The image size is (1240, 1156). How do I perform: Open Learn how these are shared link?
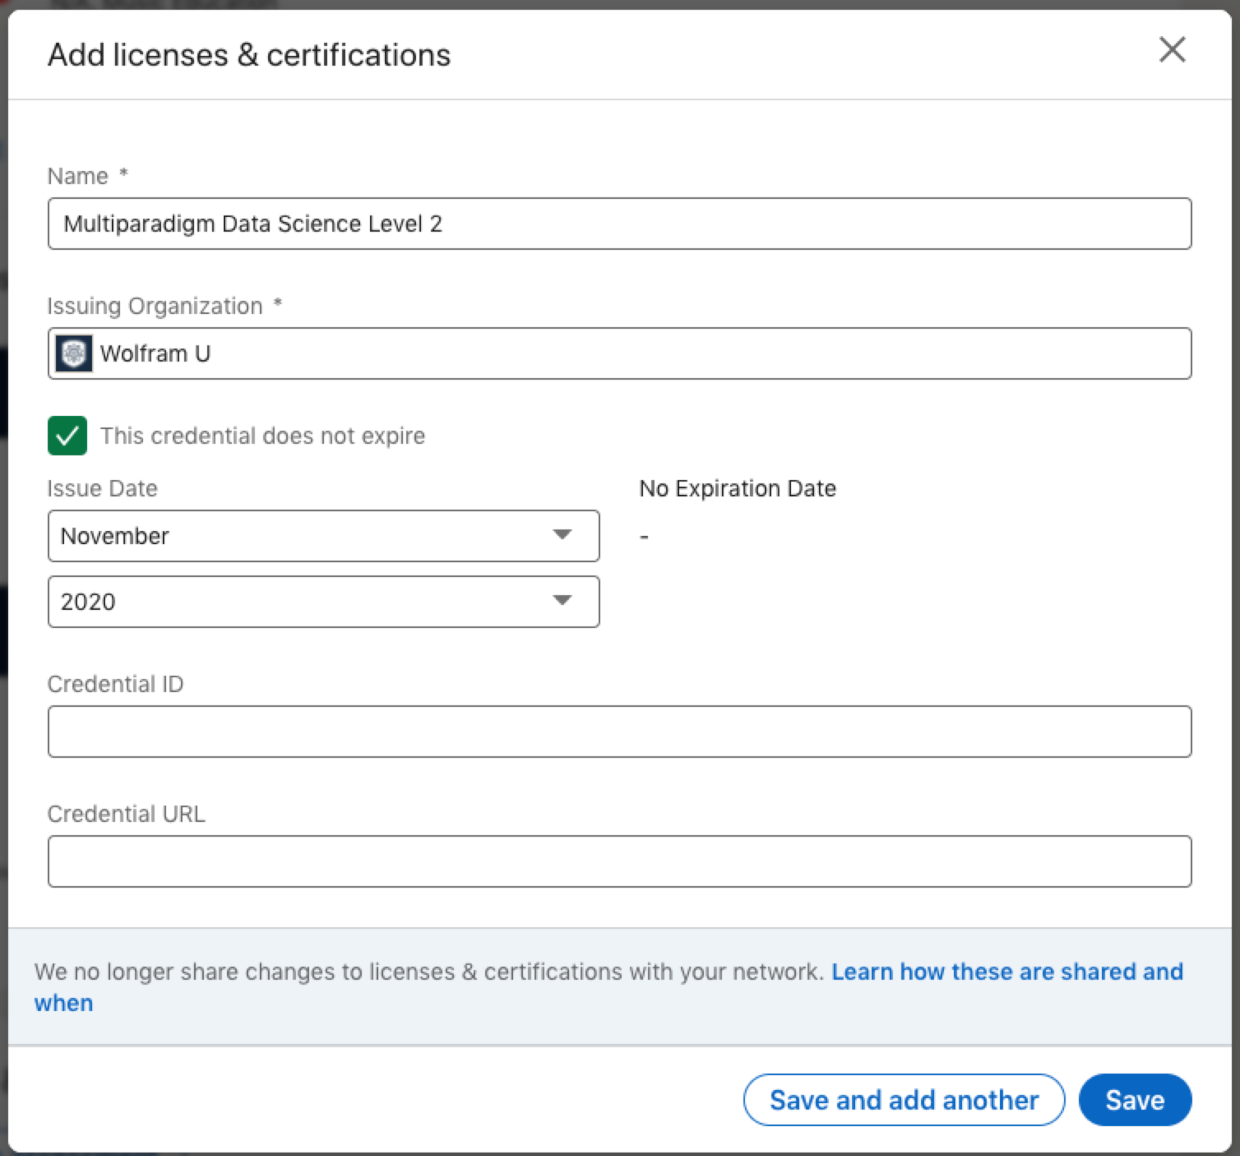1007,972
